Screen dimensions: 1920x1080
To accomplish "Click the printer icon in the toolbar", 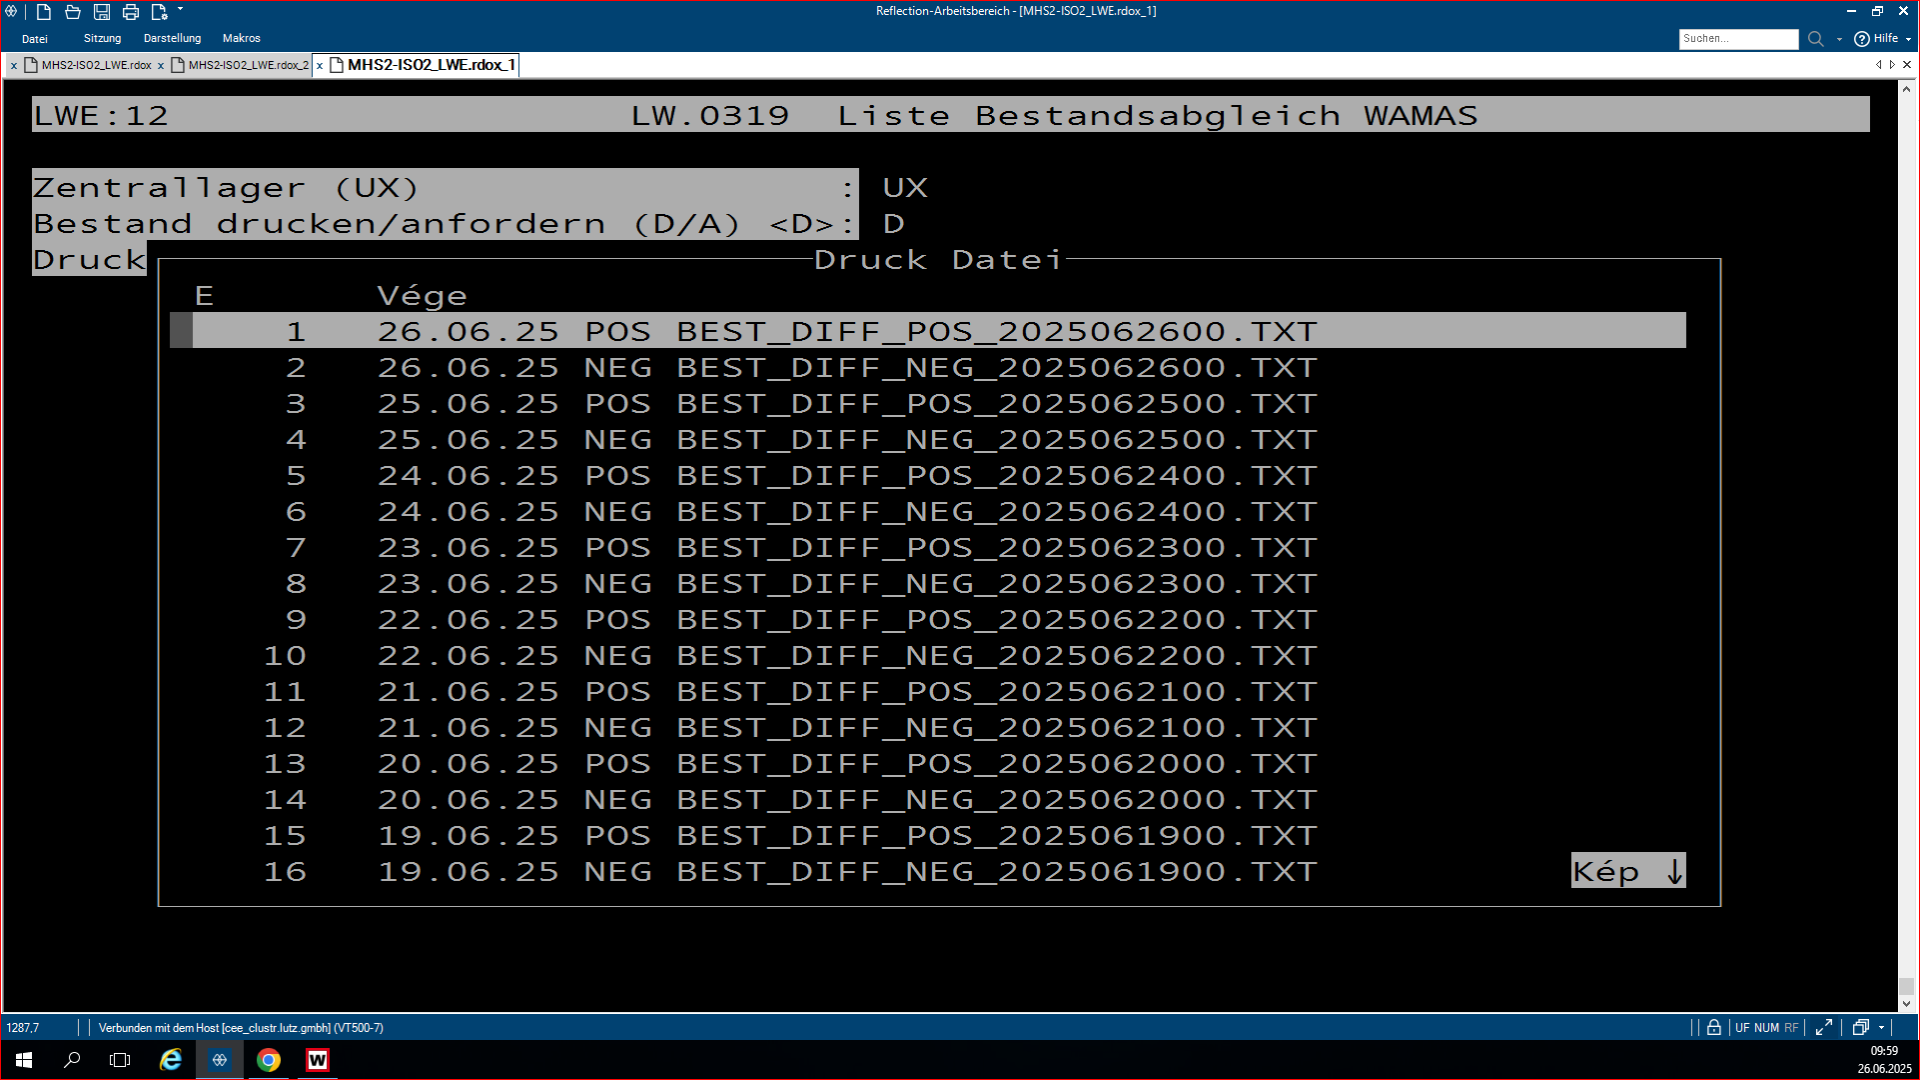I will pyautogui.click(x=131, y=12).
